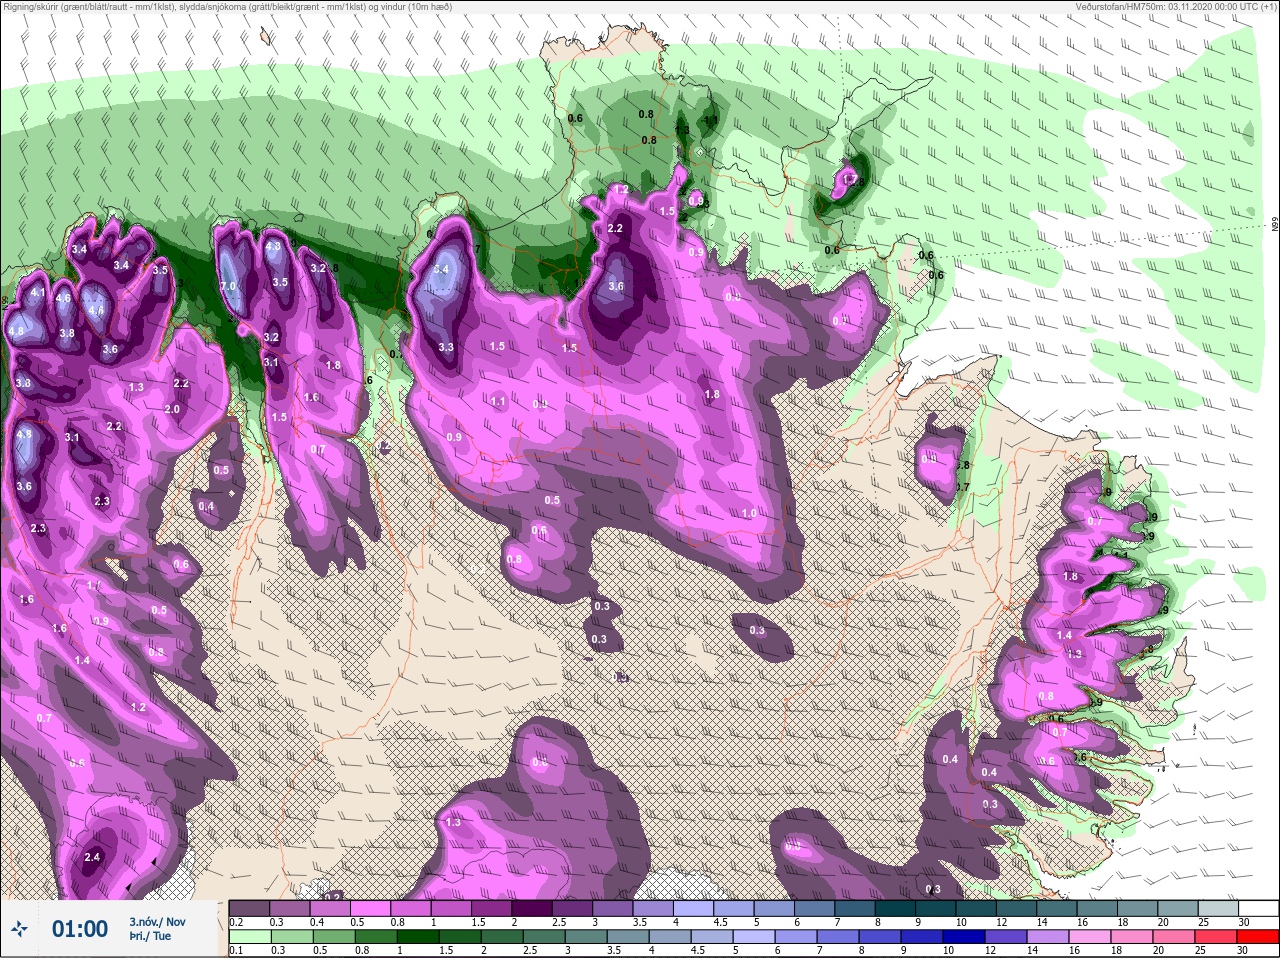This screenshot has width=1280, height=958.
Task: Click the 01:00 time display
Action: [80, 929]
